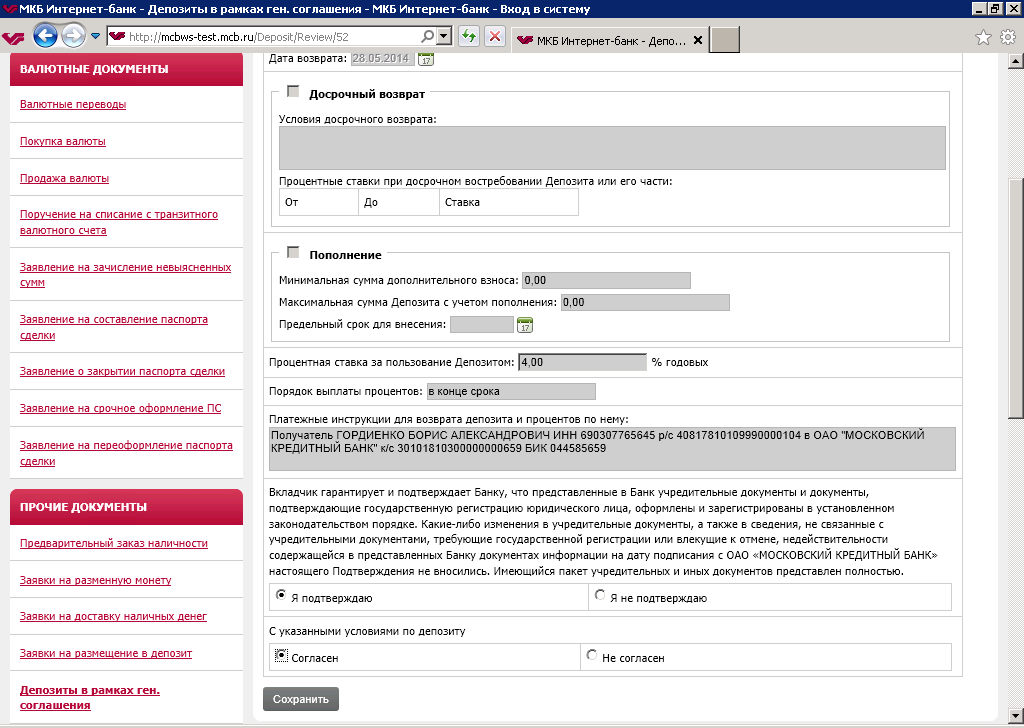Viewport: 1024px width, 728px height.
Task: Minimize the browser window
Action: coord(979,8)
